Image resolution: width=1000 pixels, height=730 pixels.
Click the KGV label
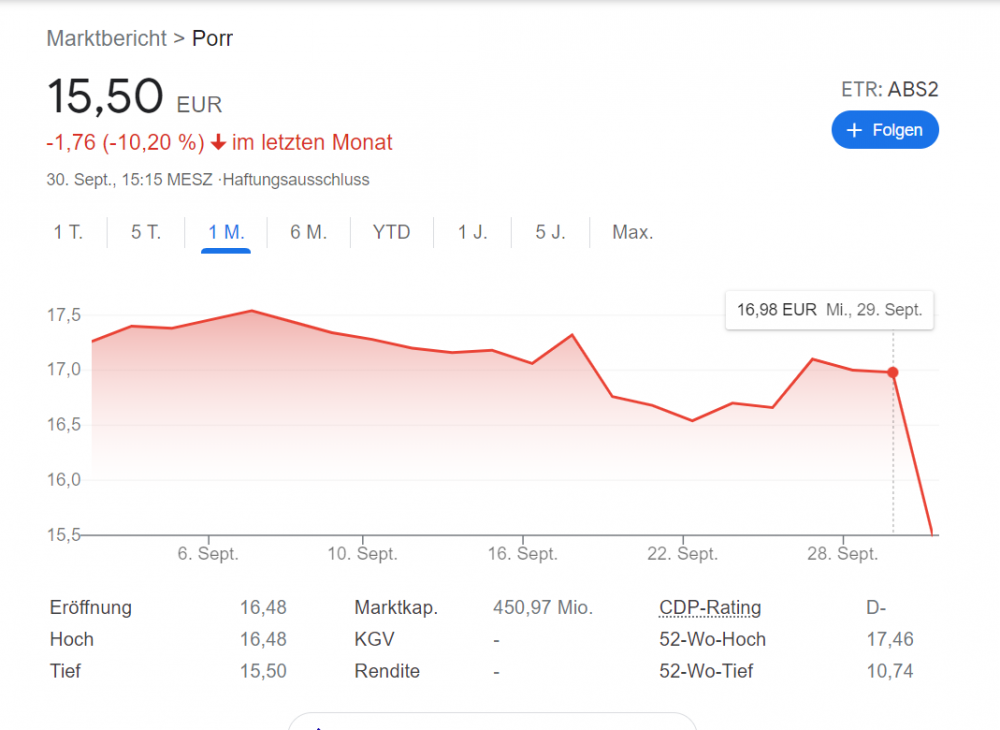point(374,639)
